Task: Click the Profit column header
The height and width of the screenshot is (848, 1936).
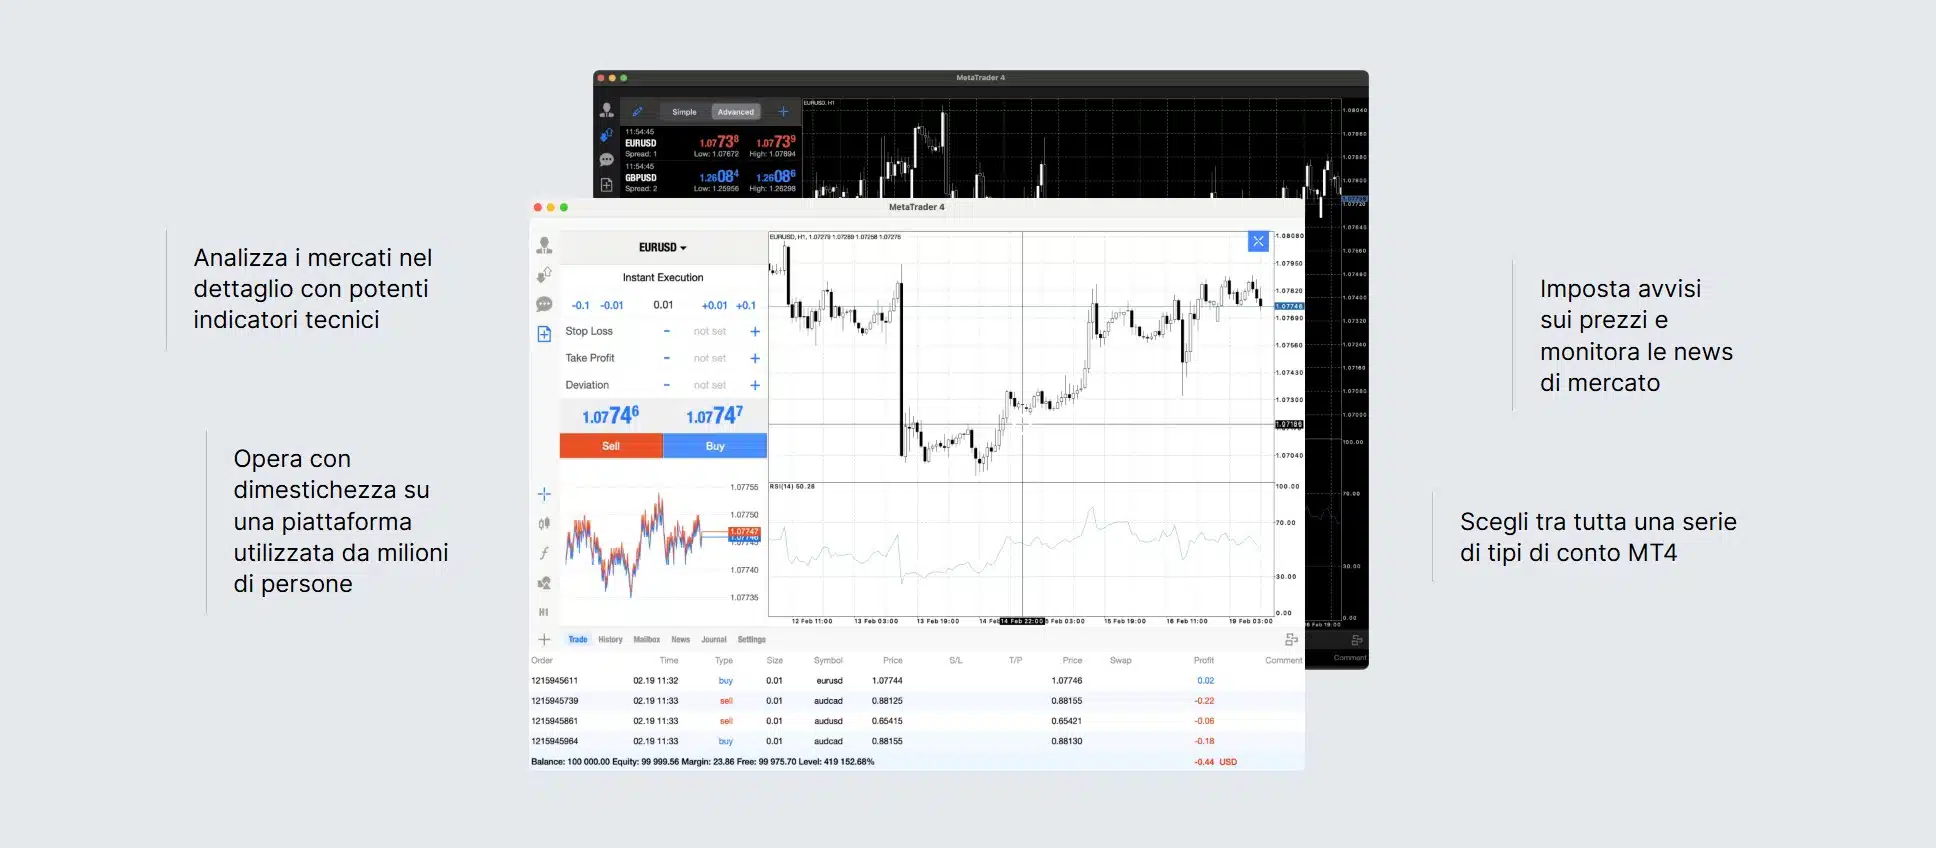Action: tap(1204, 661)
